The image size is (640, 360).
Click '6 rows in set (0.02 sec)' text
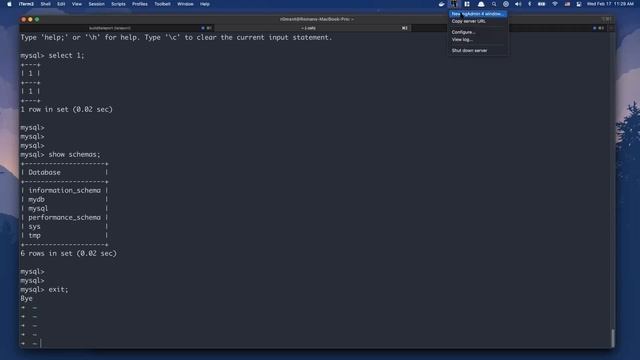click(69, 253)
